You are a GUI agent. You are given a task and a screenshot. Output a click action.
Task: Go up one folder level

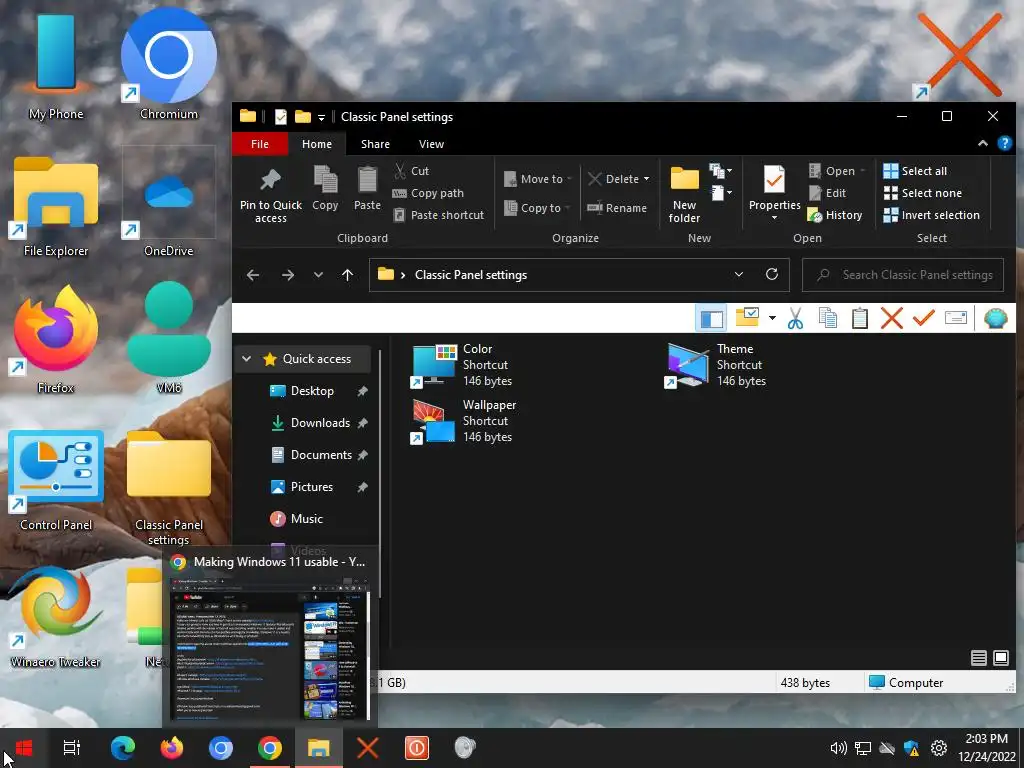pyautogui.click(x=347, y=275)
